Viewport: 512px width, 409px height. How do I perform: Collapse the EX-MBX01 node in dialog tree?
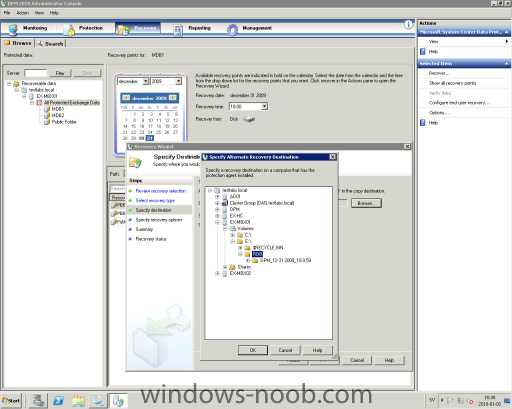217,222
